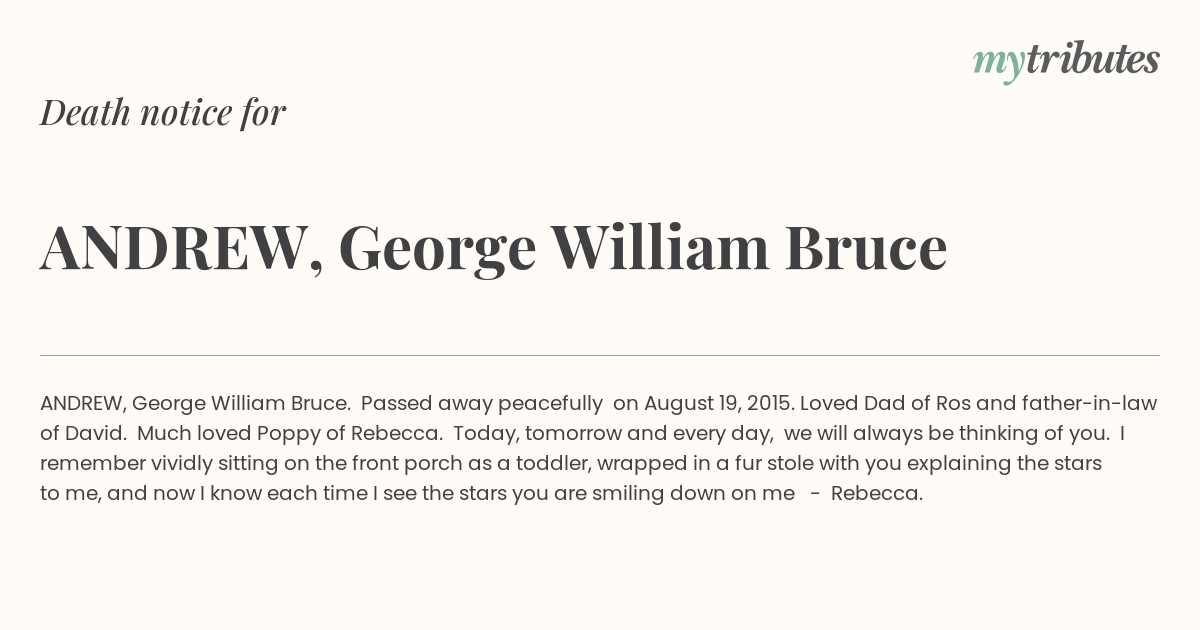
Task: Click the name Ros in the notice
Action: 952,404
